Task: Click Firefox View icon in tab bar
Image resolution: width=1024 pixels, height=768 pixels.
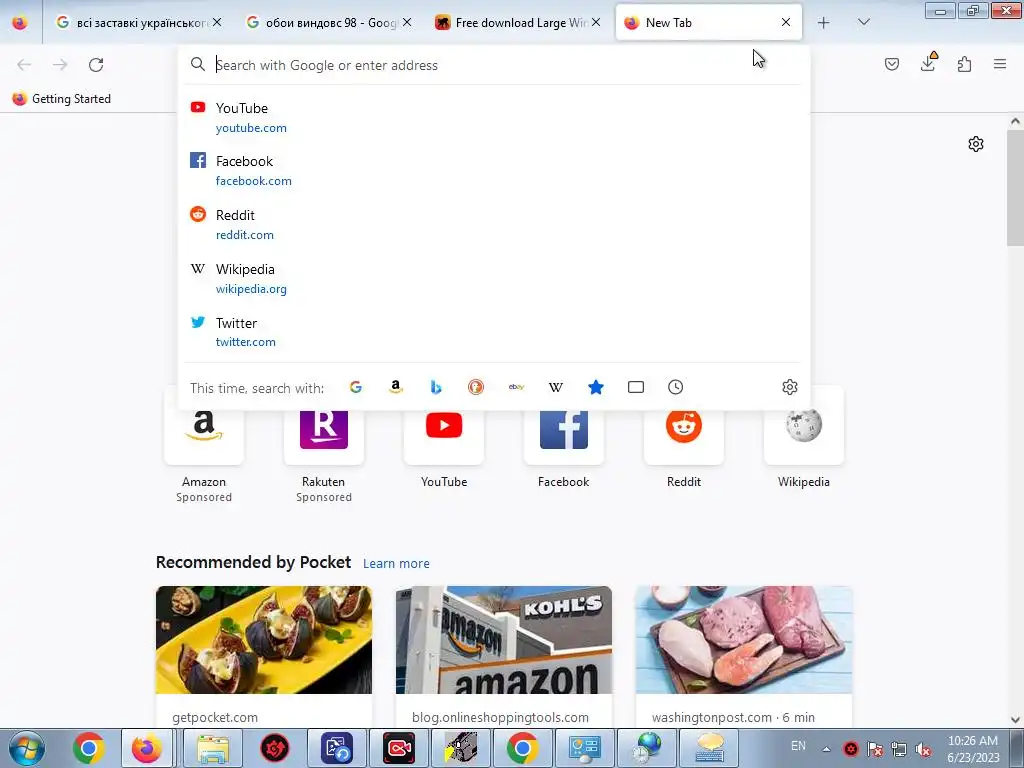Action: tap(20, 23)
